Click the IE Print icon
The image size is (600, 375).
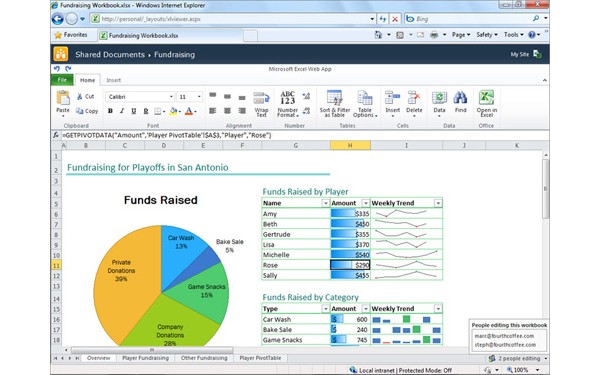pos(434,35)
